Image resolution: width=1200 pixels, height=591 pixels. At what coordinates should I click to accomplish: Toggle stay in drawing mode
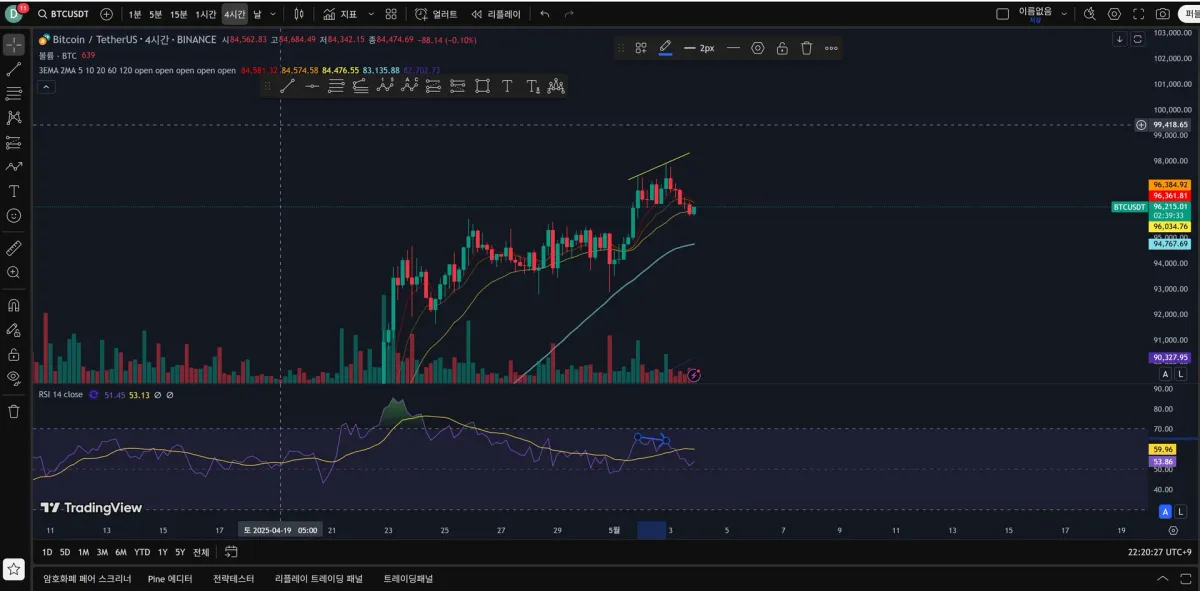point(14,329)
